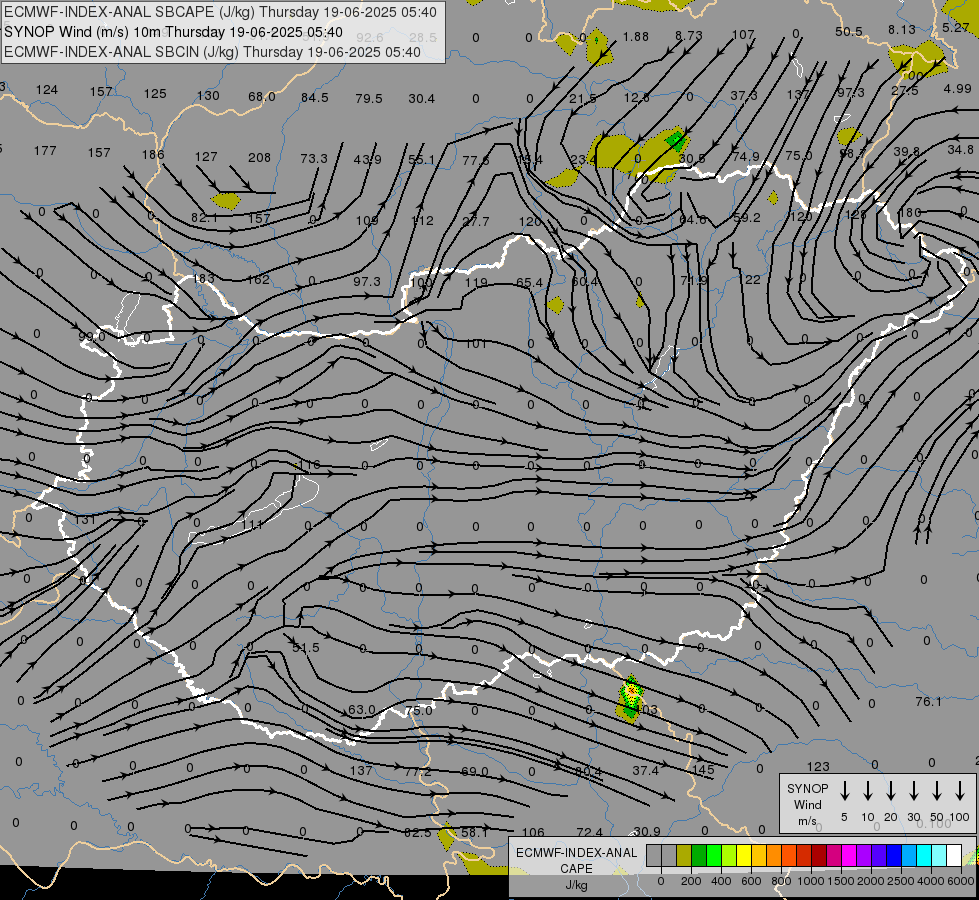Click the map value 69.0
Image resolution: width=979 pixels, height=900 pixels.
[x=475, y=771]
